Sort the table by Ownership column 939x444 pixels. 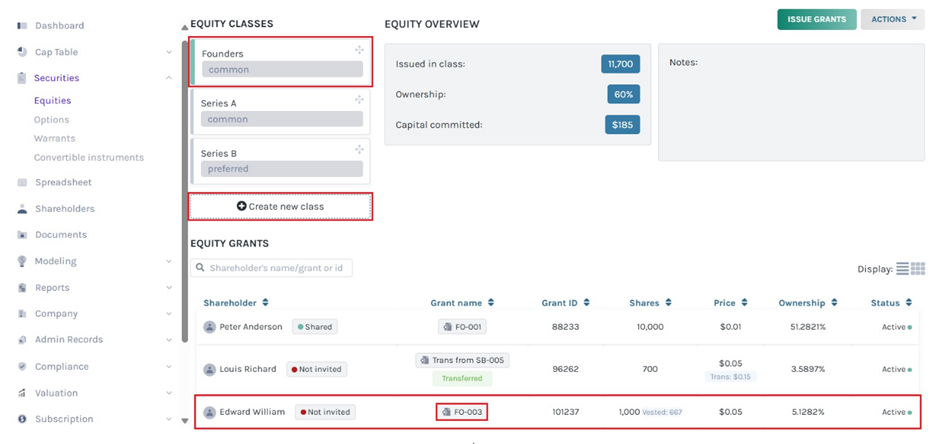pos(807,303)
